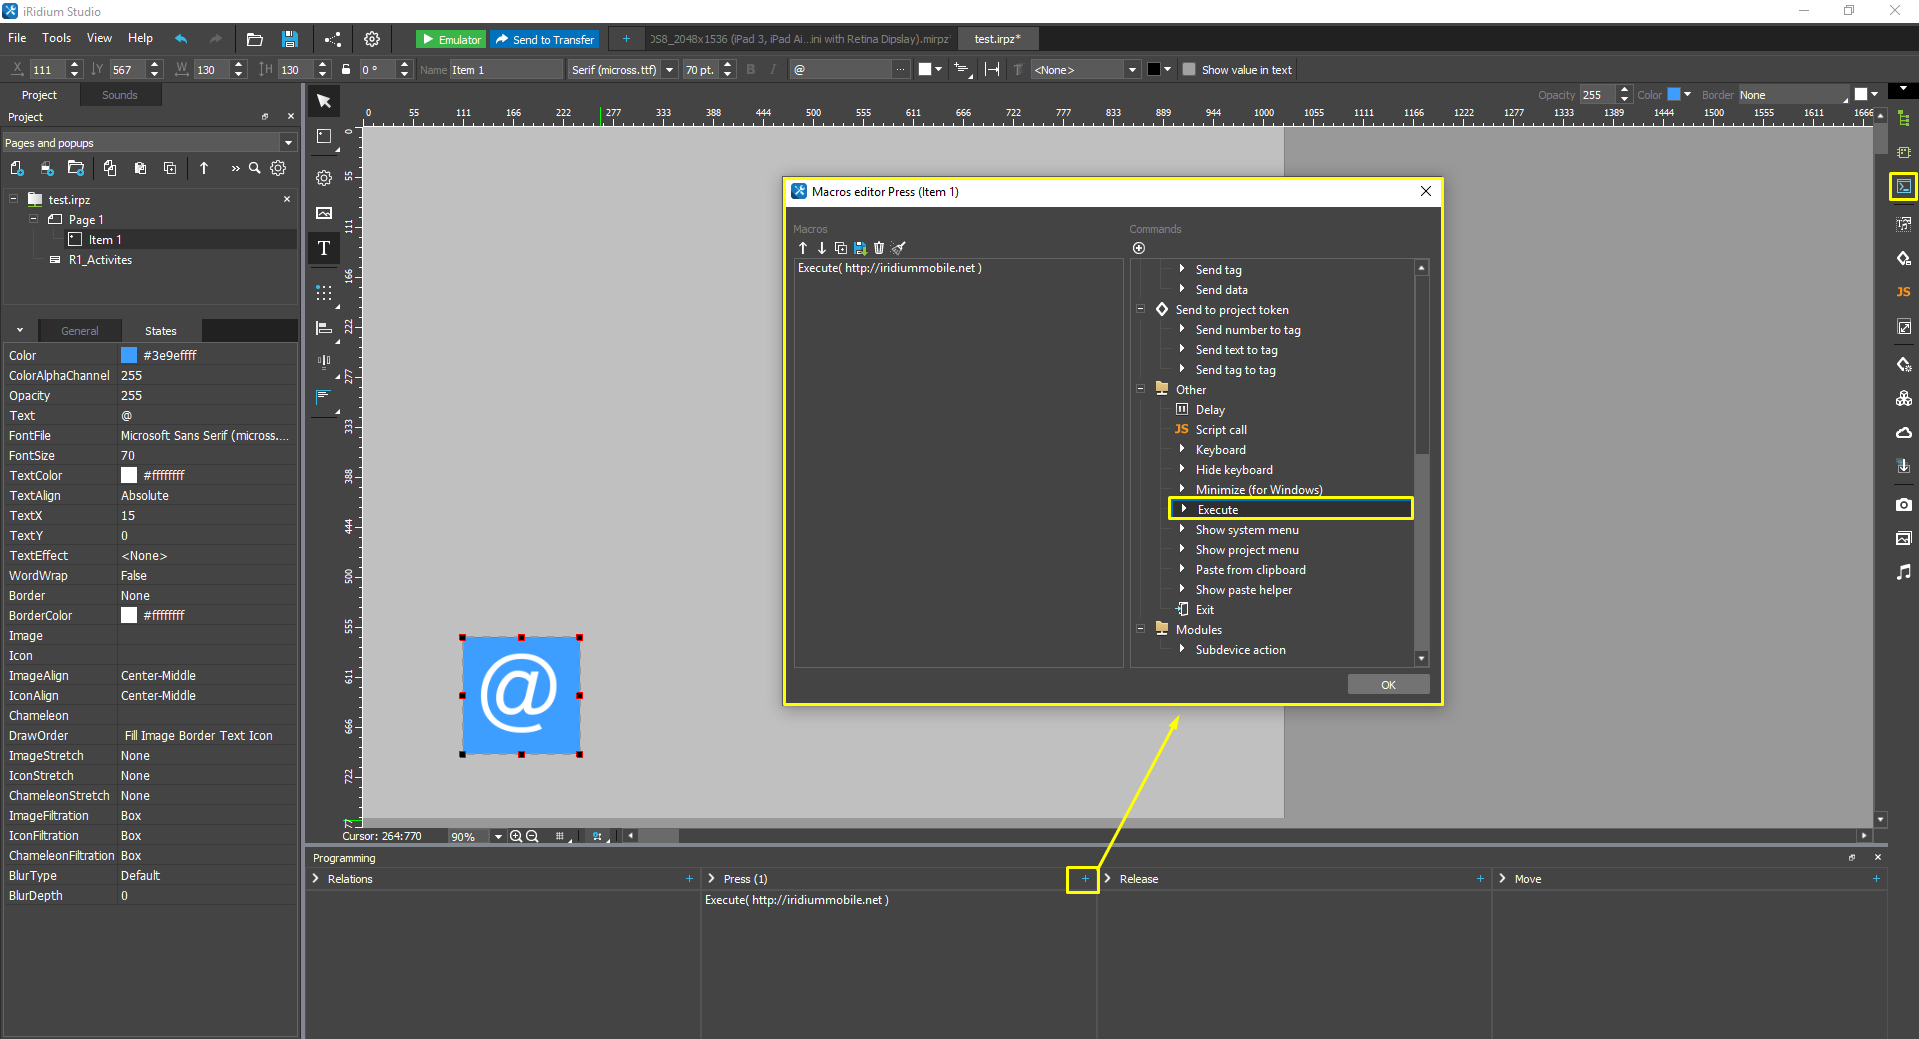Screen dimensions: 1919x1039
Task: Click the add command plus icon
Action: (x=1138, y=248)
